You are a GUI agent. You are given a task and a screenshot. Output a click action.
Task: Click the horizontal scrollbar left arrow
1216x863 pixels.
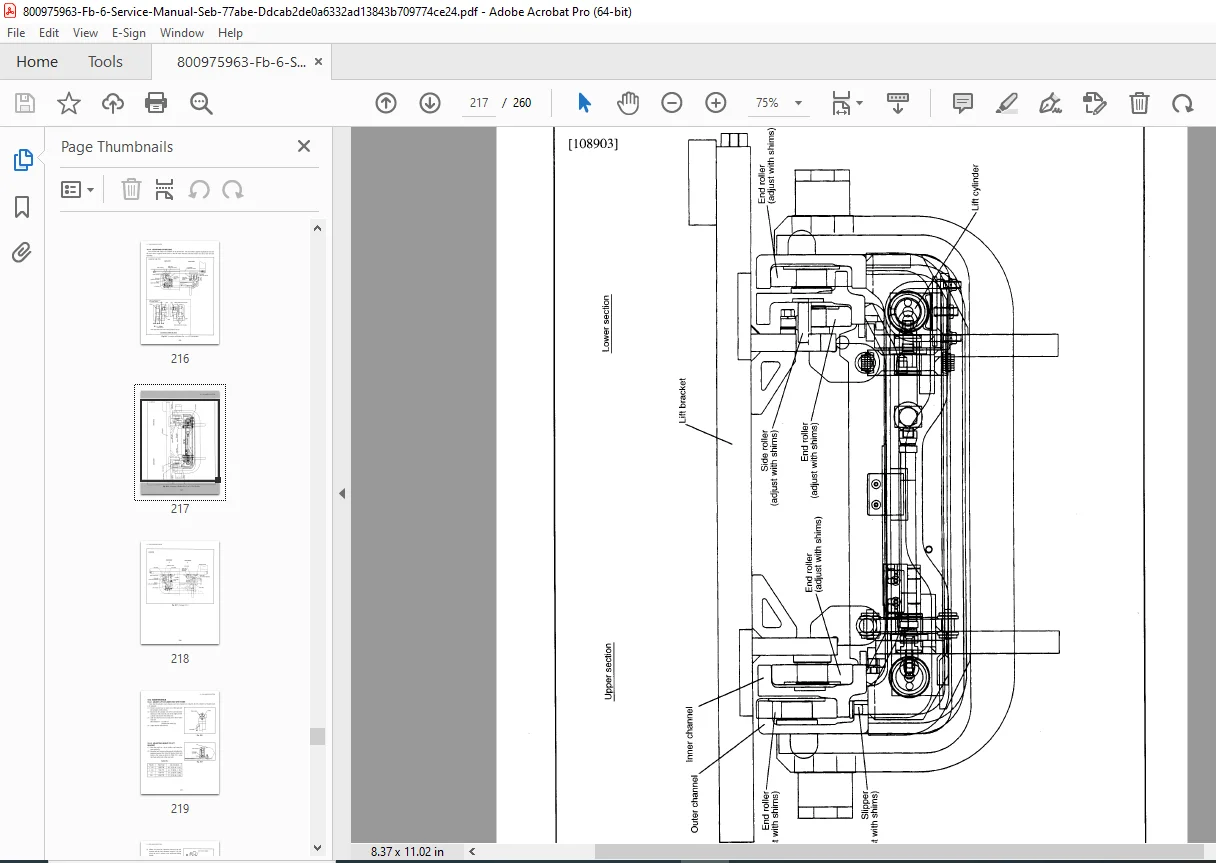pos(472,852)
